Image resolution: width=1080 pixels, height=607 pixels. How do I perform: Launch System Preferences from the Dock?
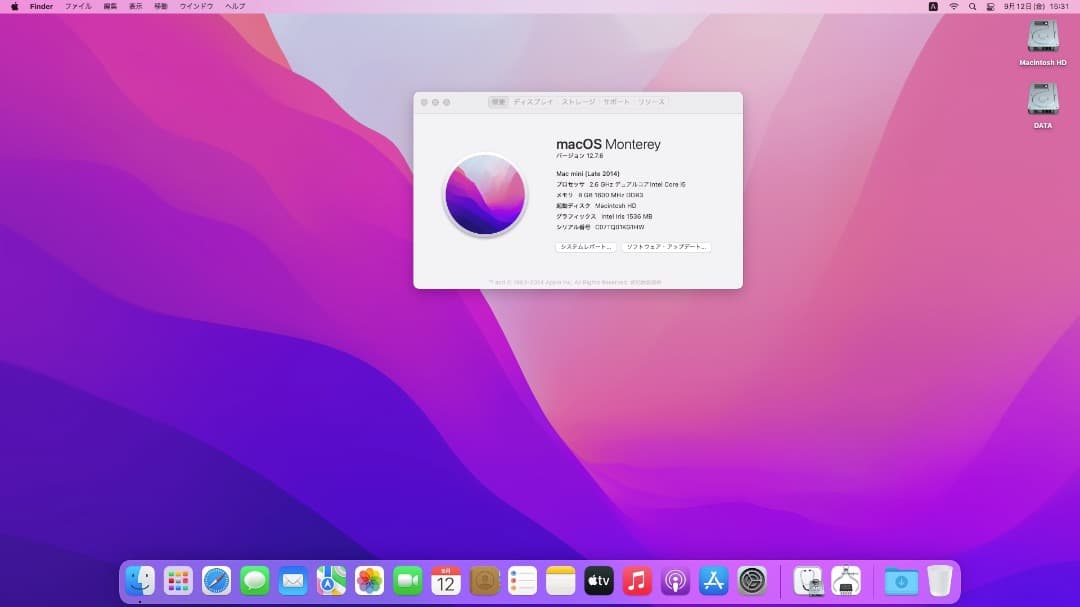click(x=751, y=580)
